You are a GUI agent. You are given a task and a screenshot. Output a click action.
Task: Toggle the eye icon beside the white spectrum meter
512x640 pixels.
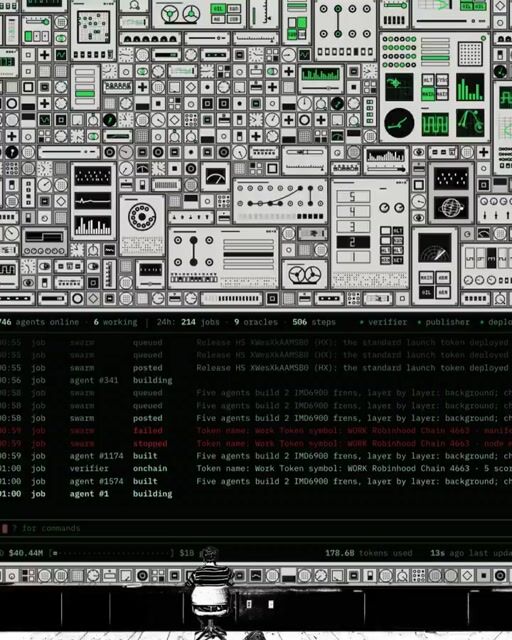pos(419,152)
